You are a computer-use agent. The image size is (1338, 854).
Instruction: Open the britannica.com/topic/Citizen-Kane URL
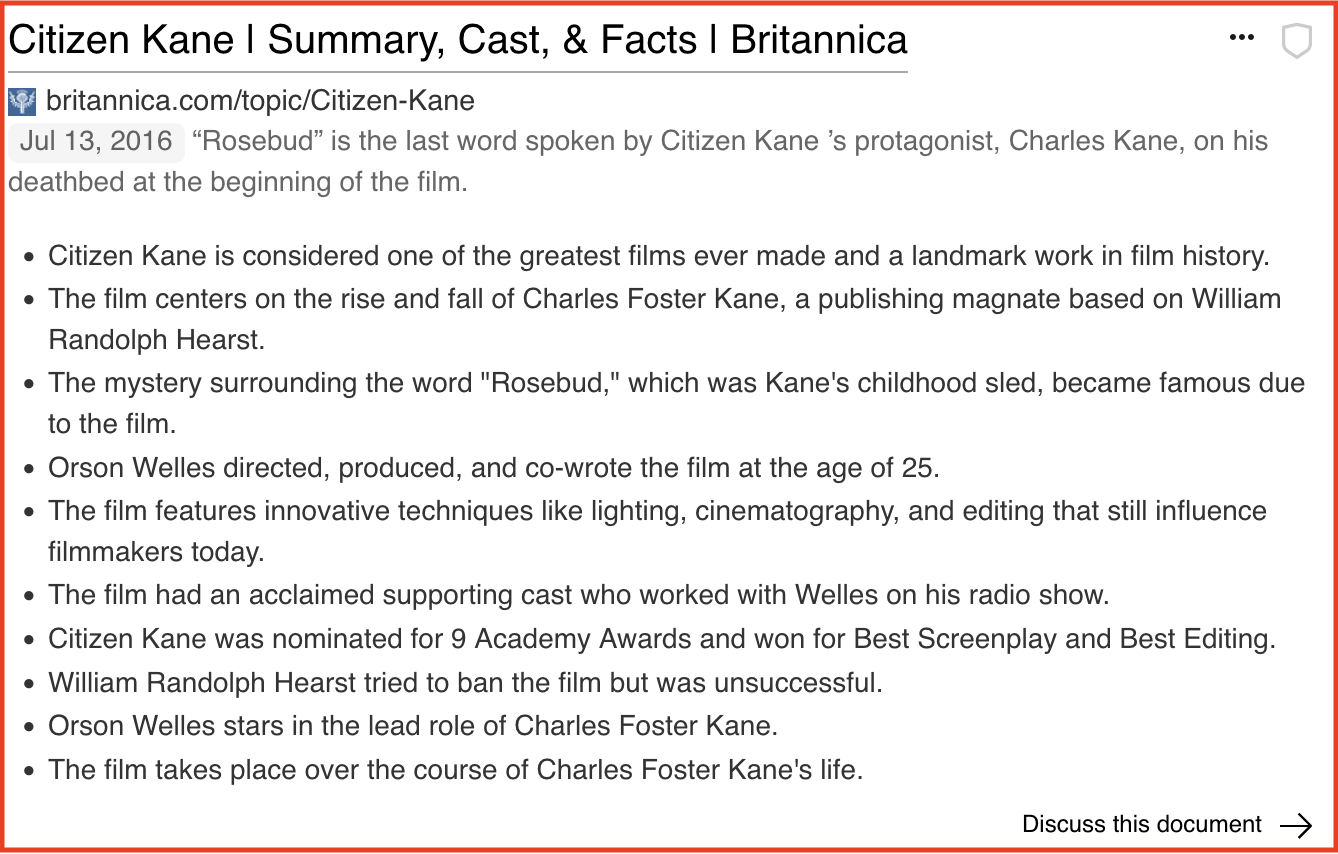click(x=260, y=101)
